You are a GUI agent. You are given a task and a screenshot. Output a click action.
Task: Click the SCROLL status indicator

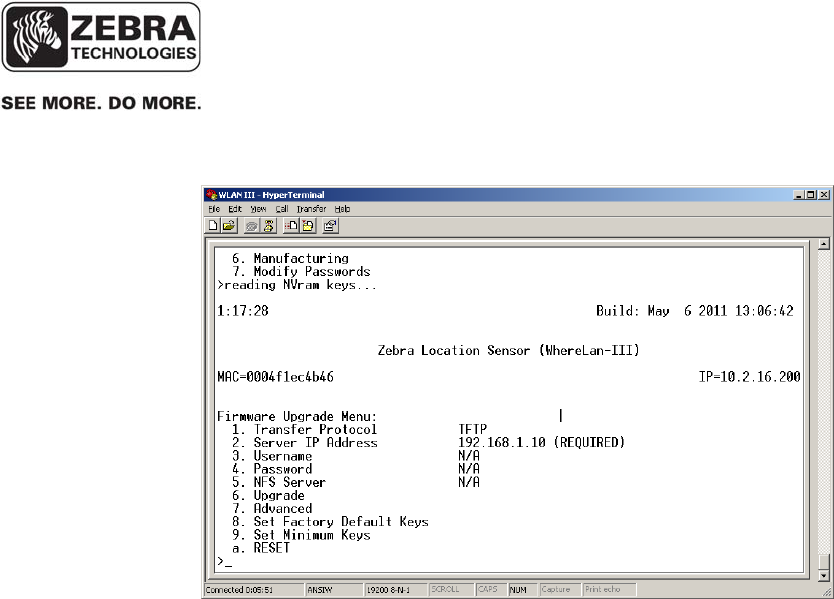coord(451,589)
